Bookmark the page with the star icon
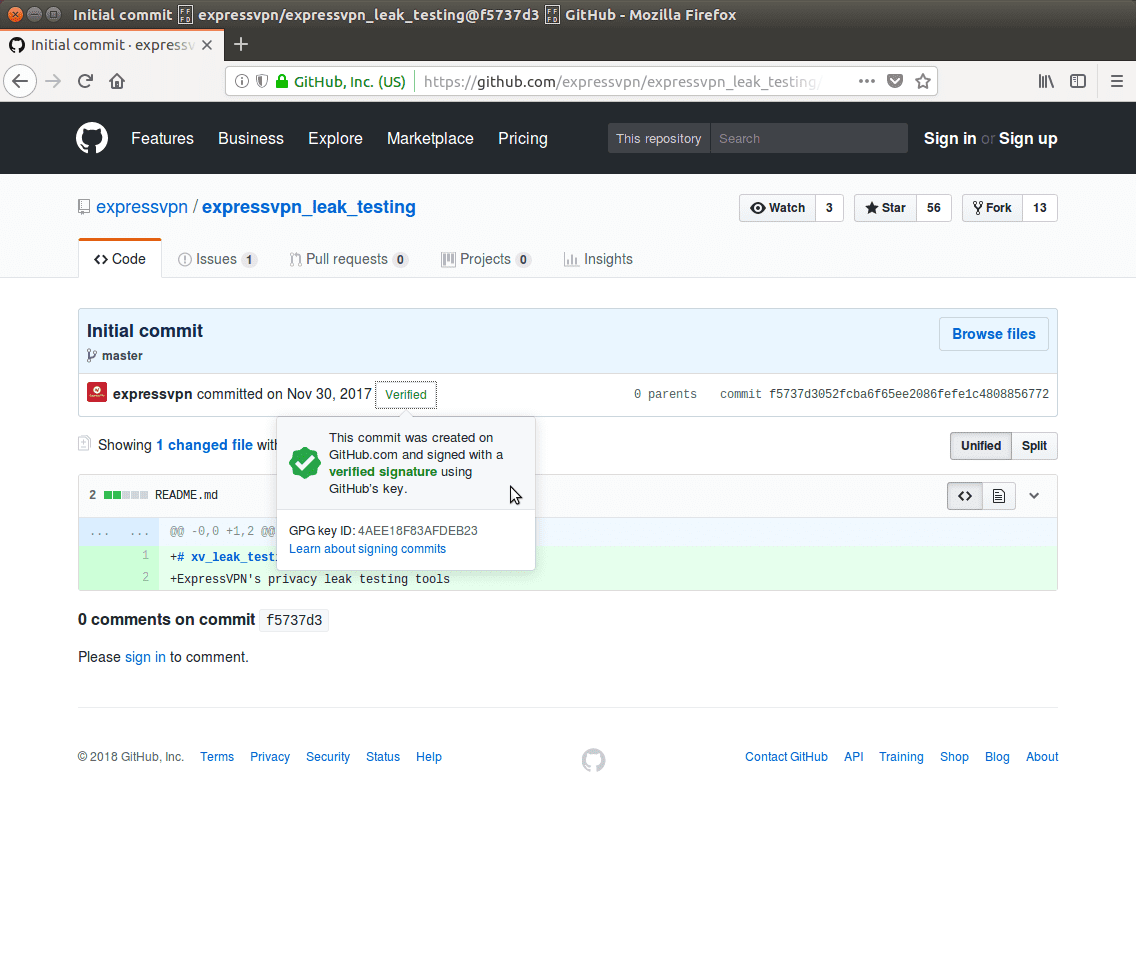The width and height of the screenshot is (1136, 966). tap(922, 81)
